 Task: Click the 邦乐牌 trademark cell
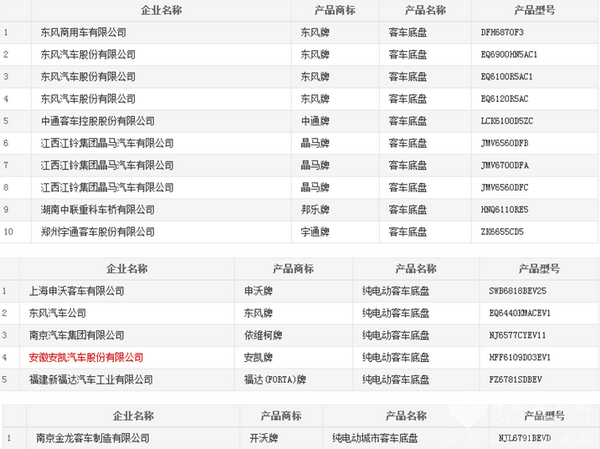315,210
